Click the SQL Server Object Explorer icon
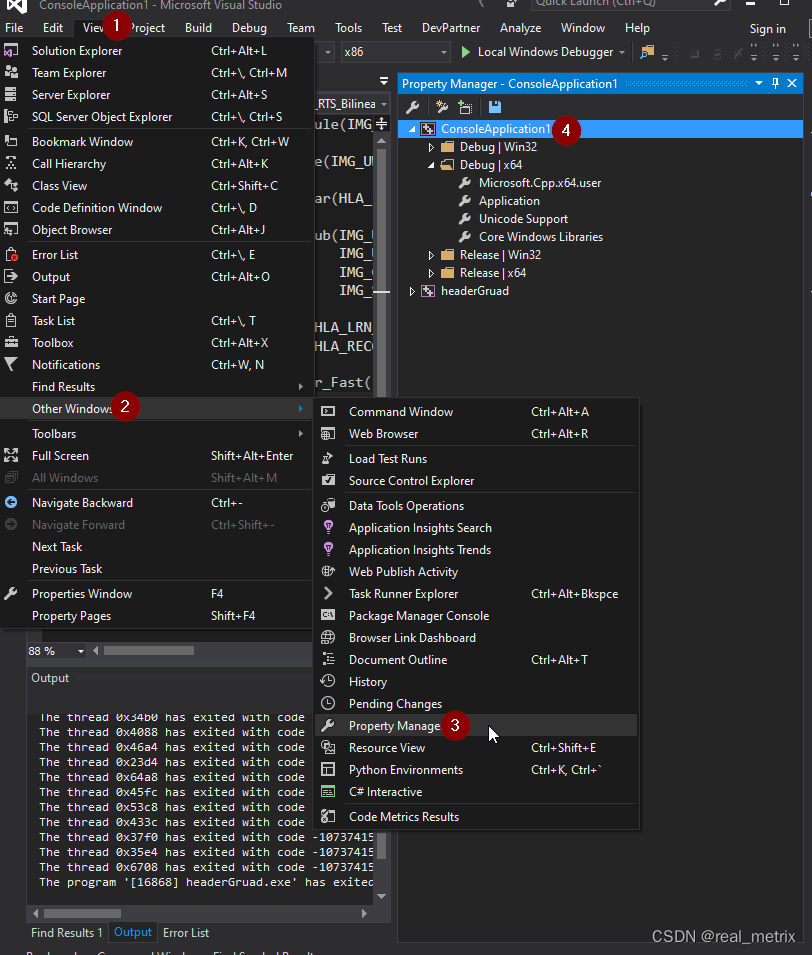812x955 pixels. 11,116
